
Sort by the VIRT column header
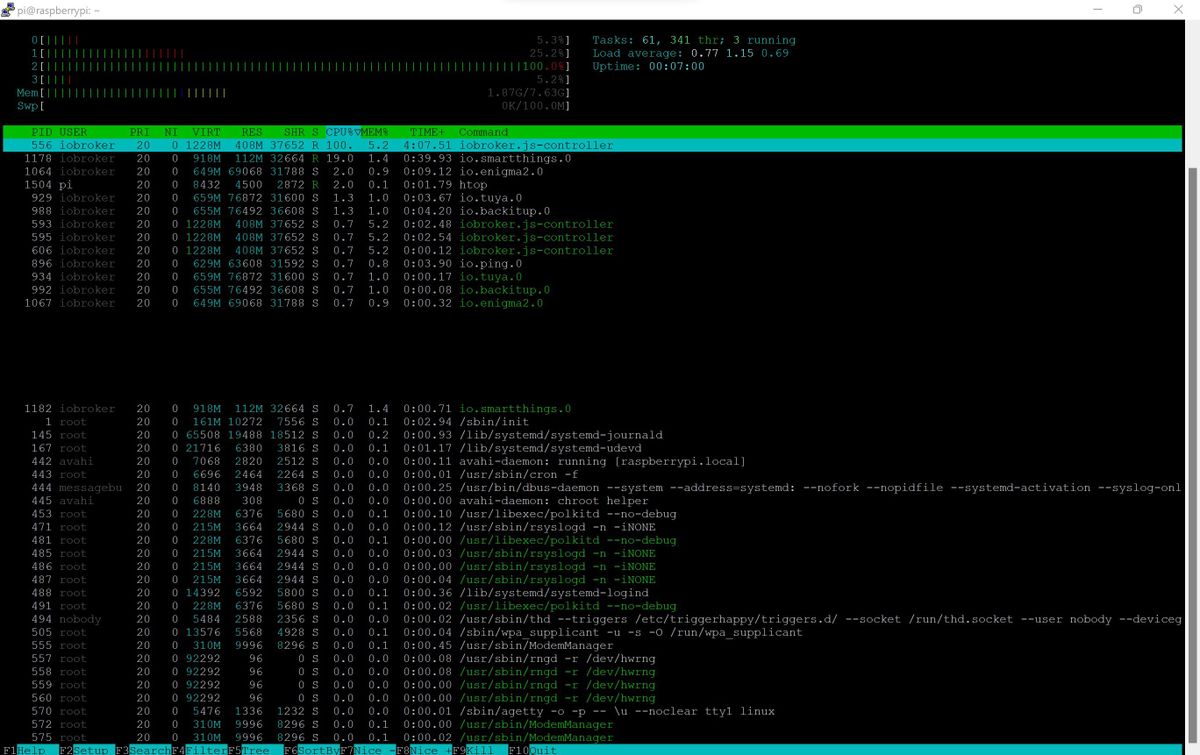tap(206, 132)
